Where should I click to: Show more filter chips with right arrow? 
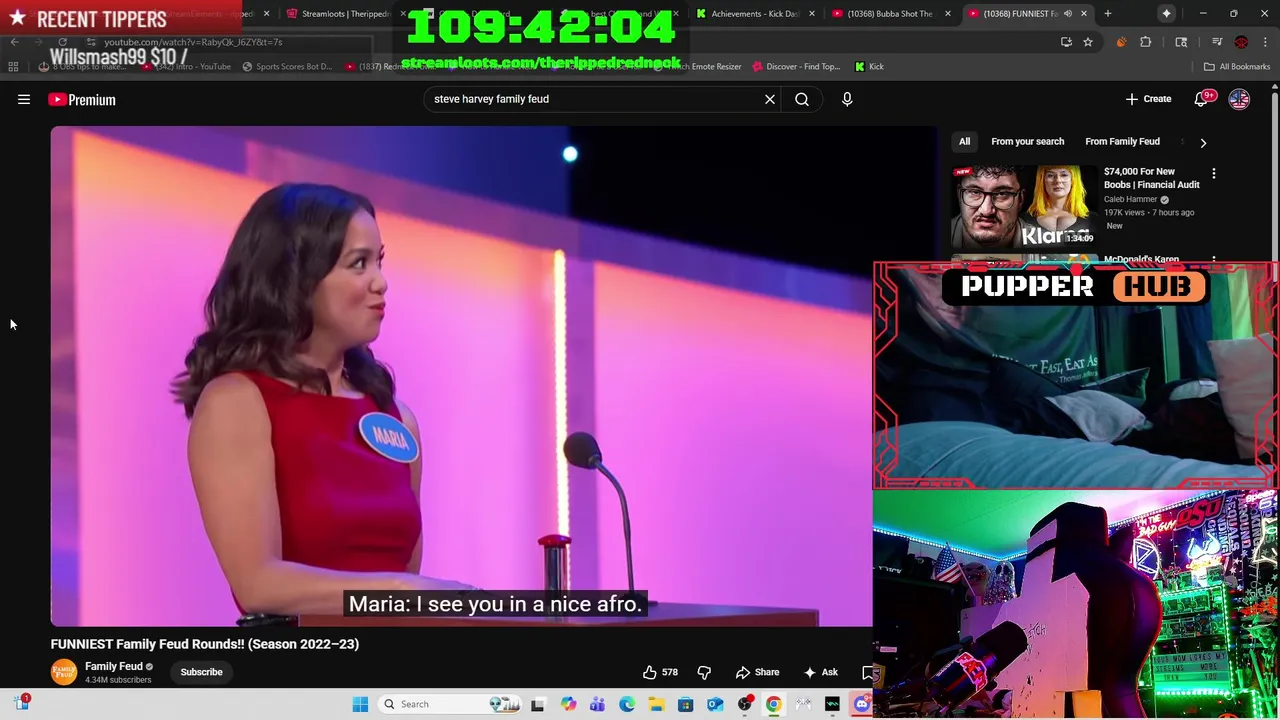tap(1203, 142)
